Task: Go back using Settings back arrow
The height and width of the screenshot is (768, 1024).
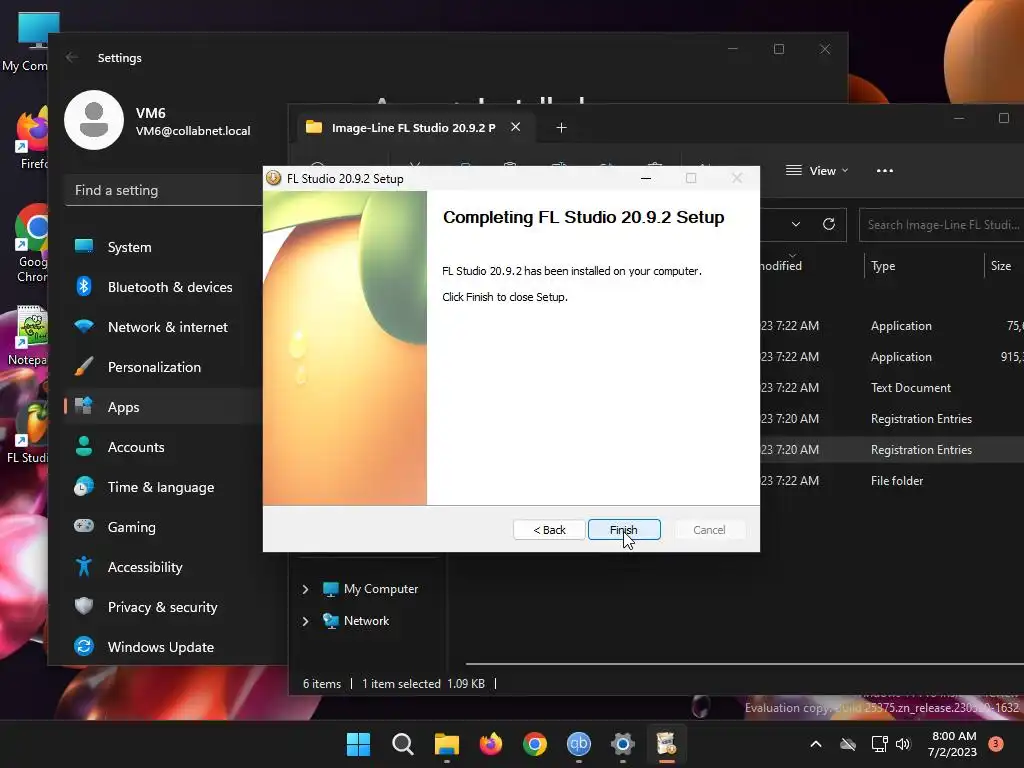Action: click(72, 57)
